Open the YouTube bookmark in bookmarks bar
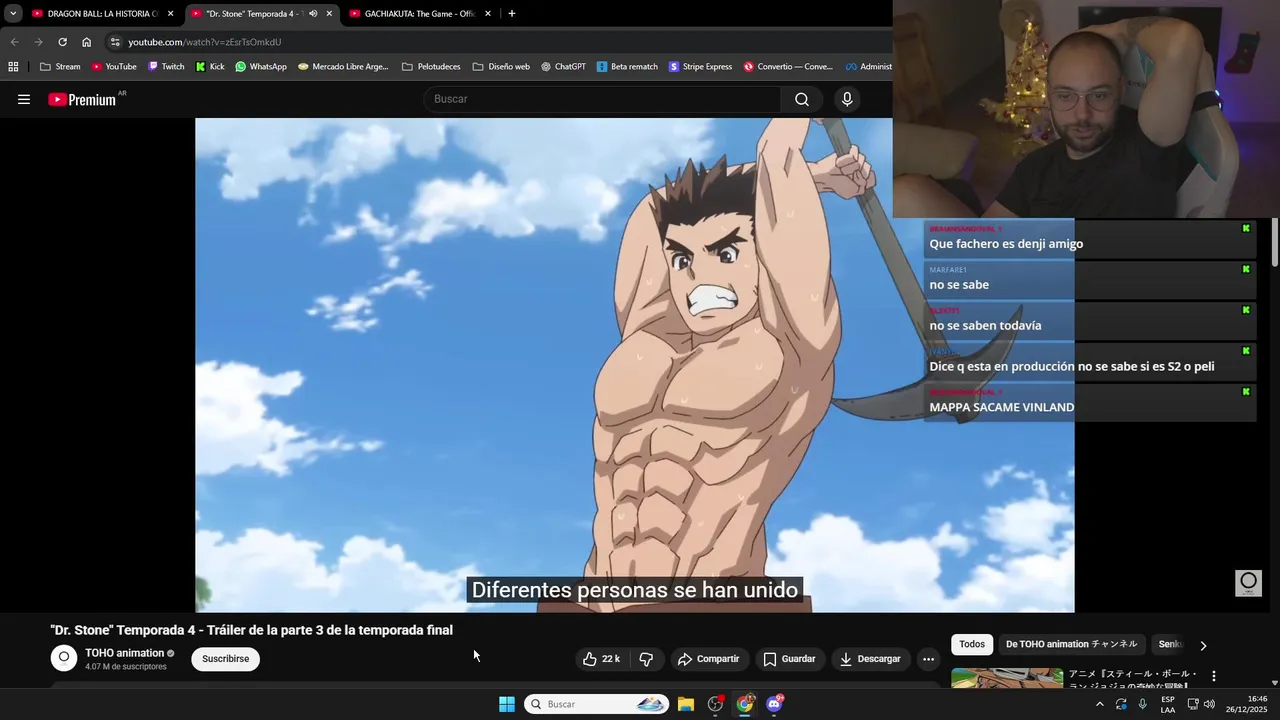Viewport: 1280px width, 720px height. coord(114,67)
